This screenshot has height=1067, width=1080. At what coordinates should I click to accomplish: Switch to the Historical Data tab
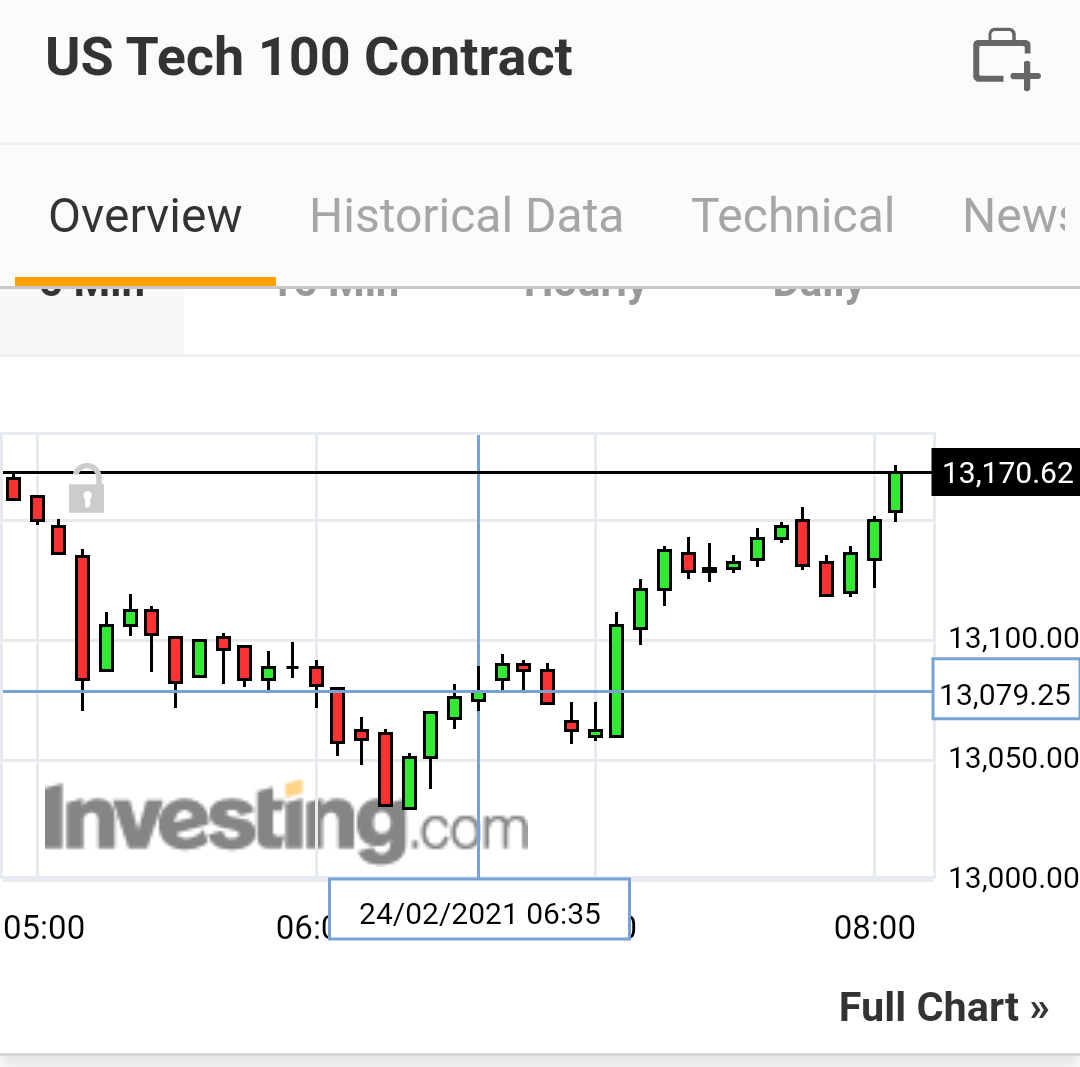coord(466,216)
